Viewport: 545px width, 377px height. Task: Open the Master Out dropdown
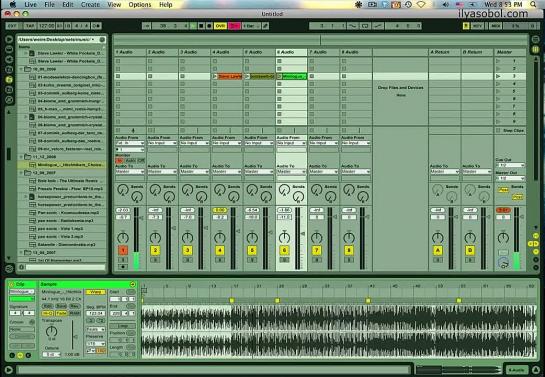coord(510,178)
